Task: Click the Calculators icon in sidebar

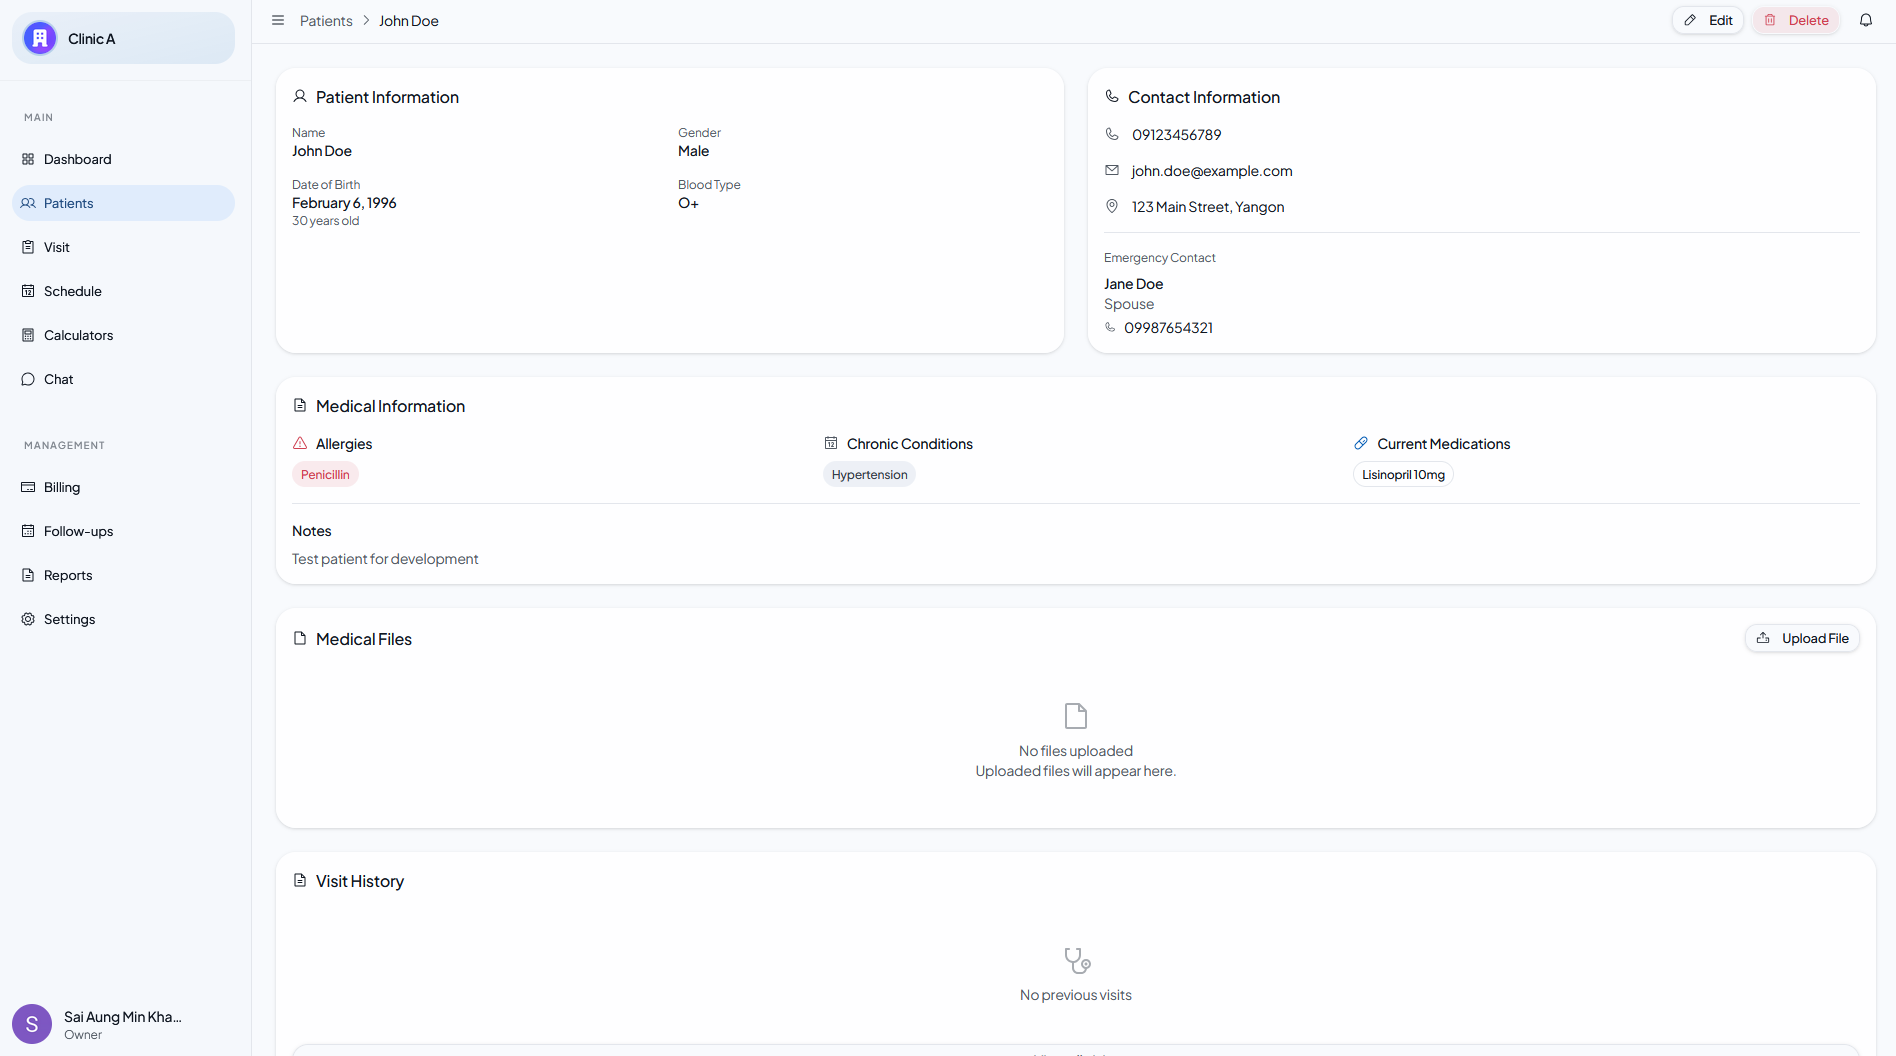Action: 28,335
